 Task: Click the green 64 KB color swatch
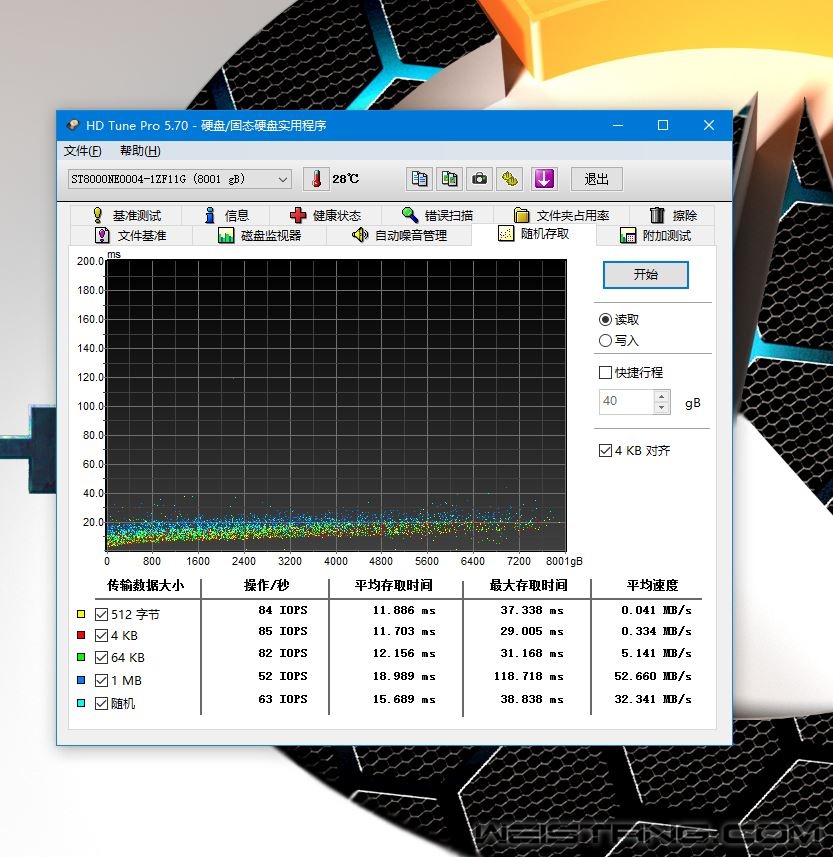[x=81, y=658]
